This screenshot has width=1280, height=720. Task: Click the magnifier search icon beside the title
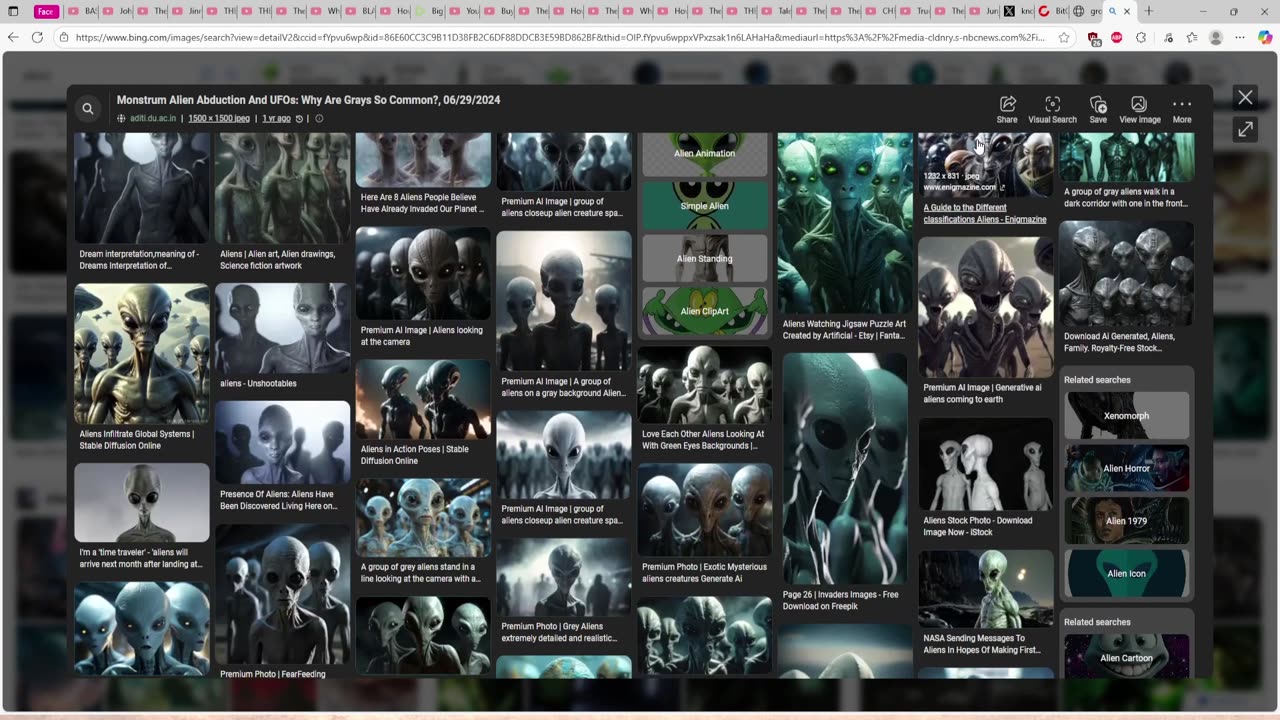(88, 109)
